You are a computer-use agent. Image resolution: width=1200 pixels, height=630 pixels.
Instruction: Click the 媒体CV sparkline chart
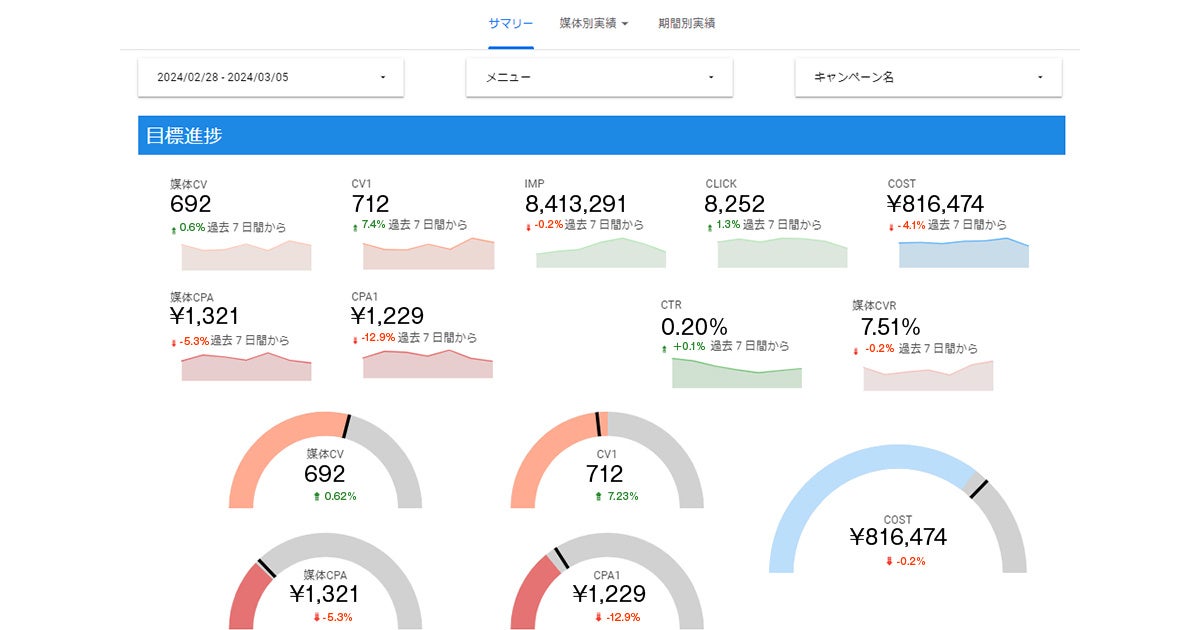(x=246, y=254)
